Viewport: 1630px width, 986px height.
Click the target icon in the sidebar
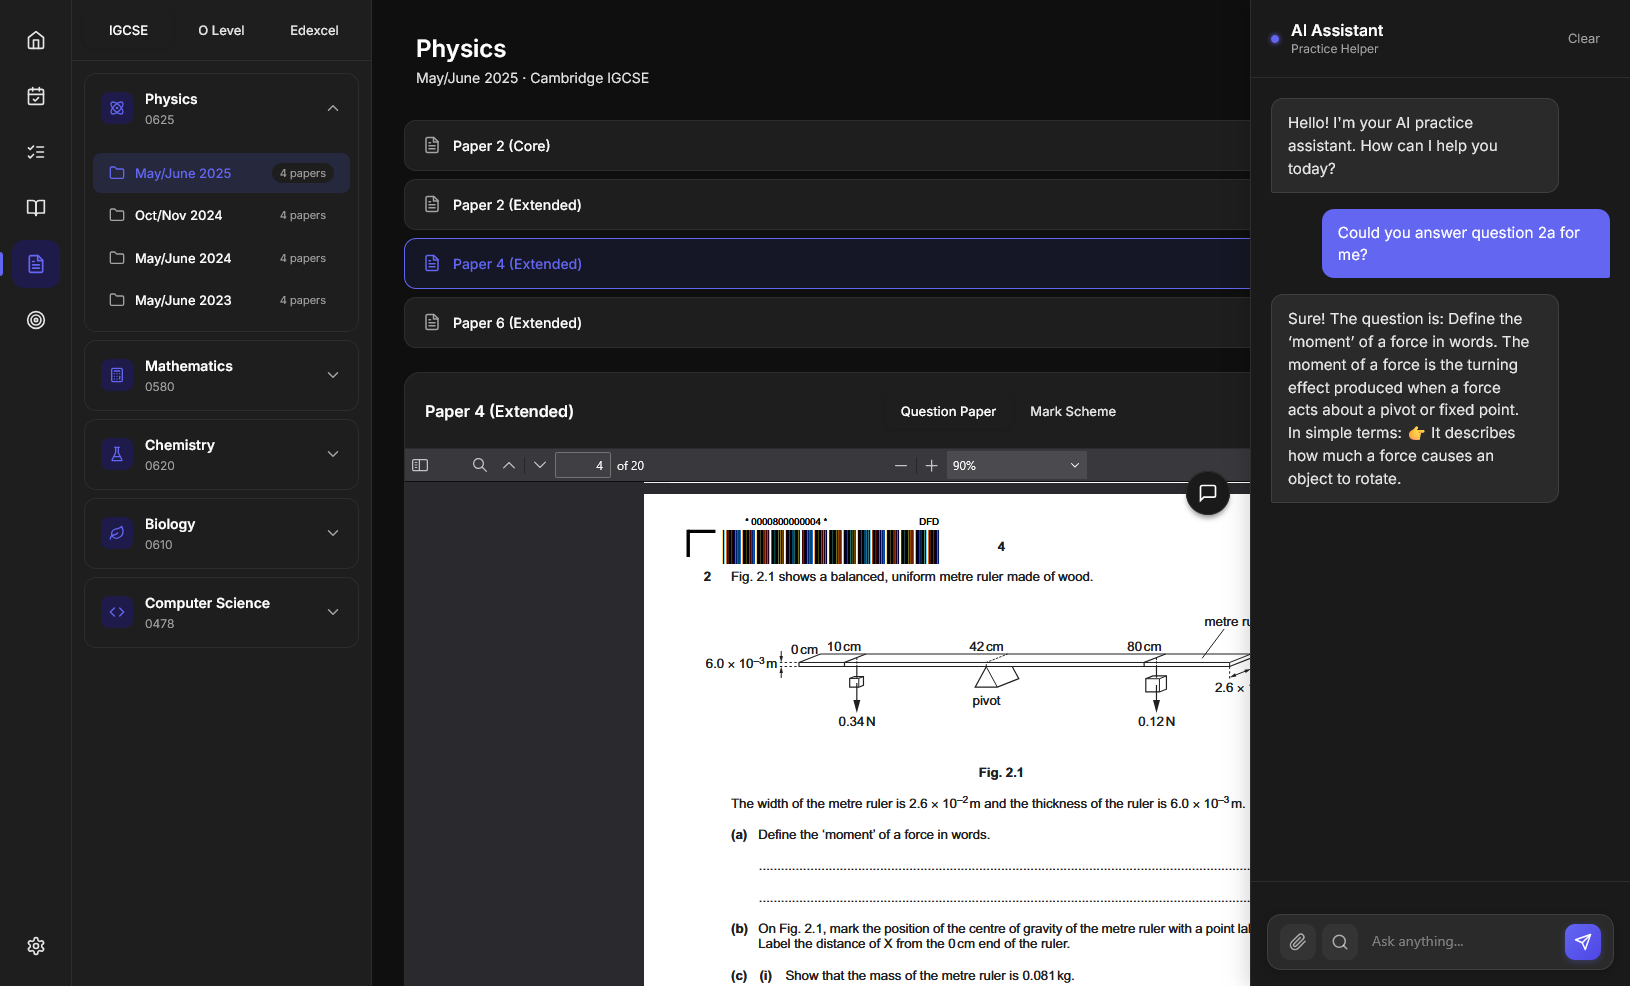36,320
